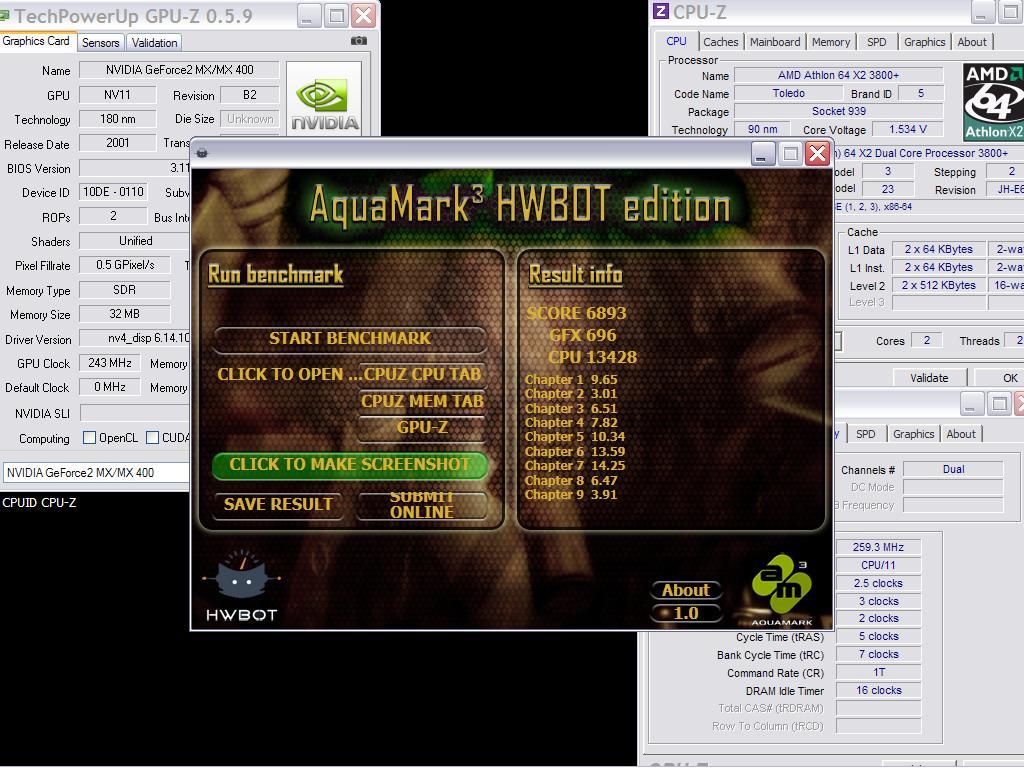
Task: Click the Device ID 10DE - 0110 field
Action: coord(113,192)
